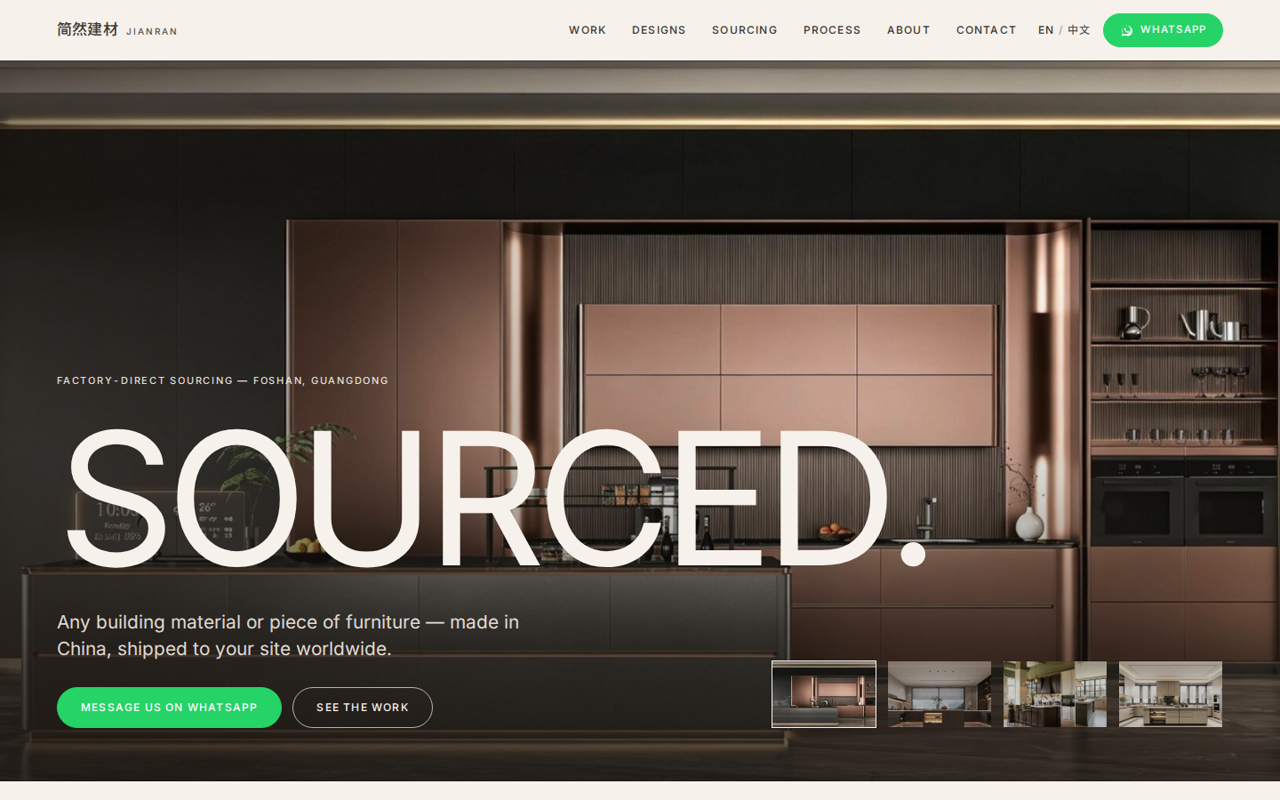Viewport: 1280px width, 800px height.
Task: Select the first copper kitchen thumbnail
Action: tap(824, 694)
